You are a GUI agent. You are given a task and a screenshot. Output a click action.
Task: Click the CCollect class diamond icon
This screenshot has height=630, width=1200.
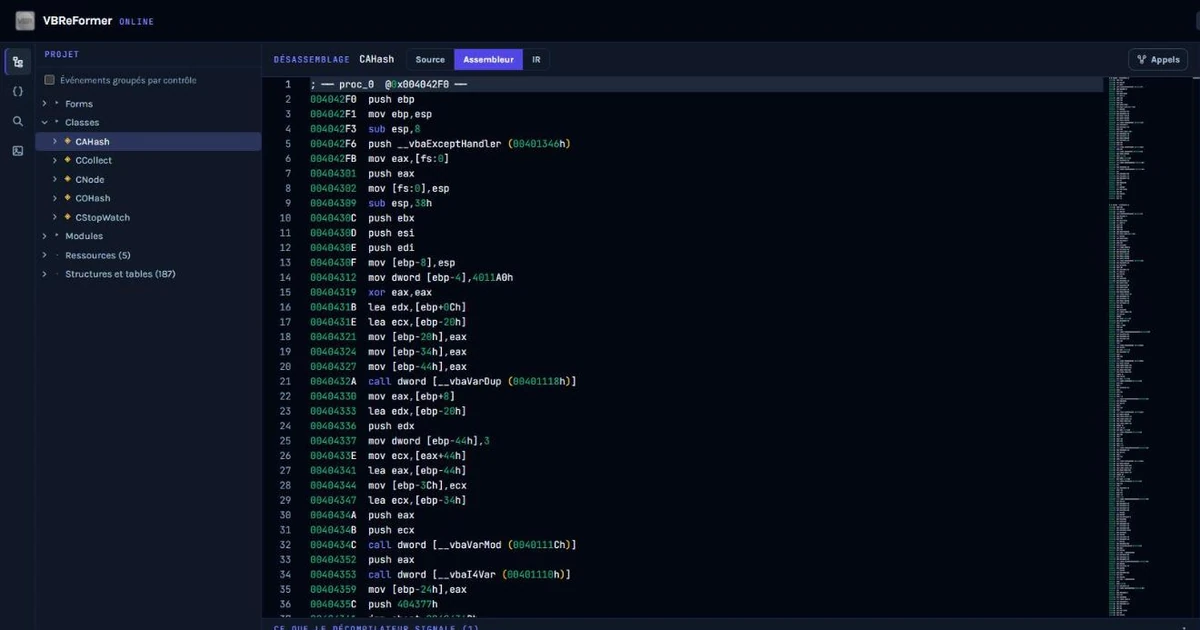(68, 160)
